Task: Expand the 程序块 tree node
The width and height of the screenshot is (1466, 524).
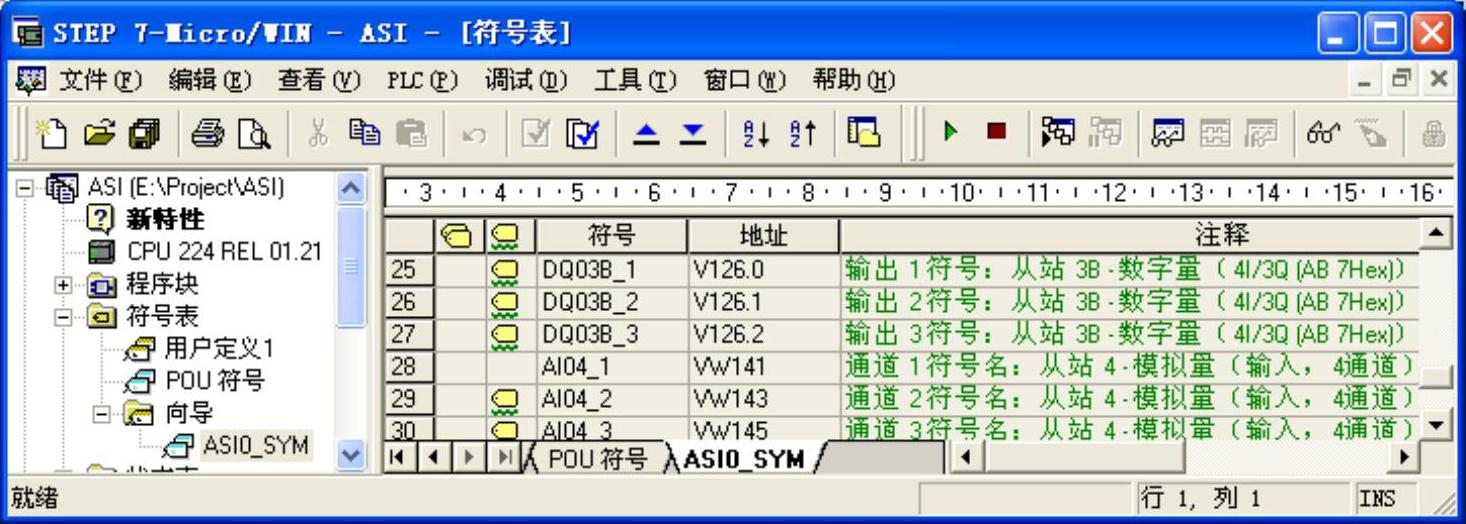Action: 62,285
